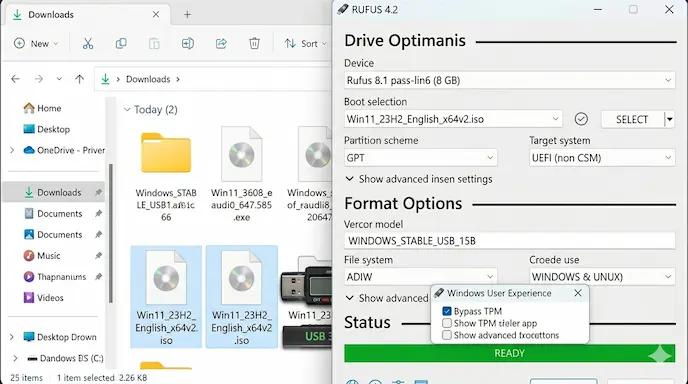Screen dimensions: 688x384
Task: Expand Show advanced insen settings in Rufus
Action: (x=419, y=179)
